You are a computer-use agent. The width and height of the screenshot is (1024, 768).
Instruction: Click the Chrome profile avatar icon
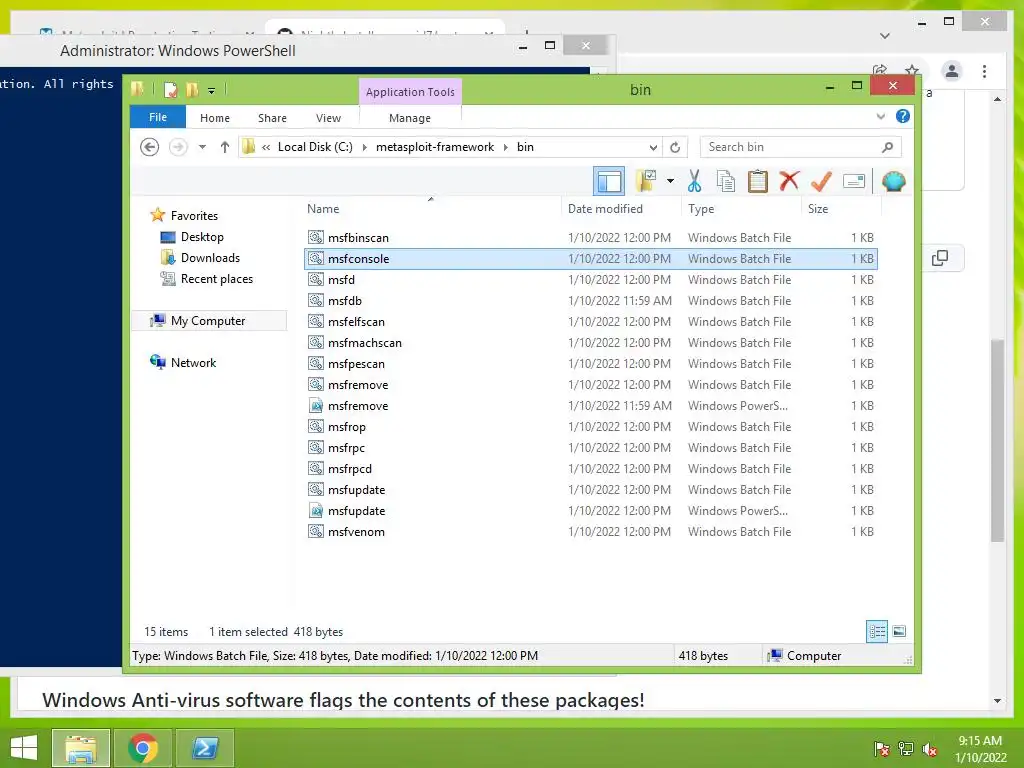point(952,71)
